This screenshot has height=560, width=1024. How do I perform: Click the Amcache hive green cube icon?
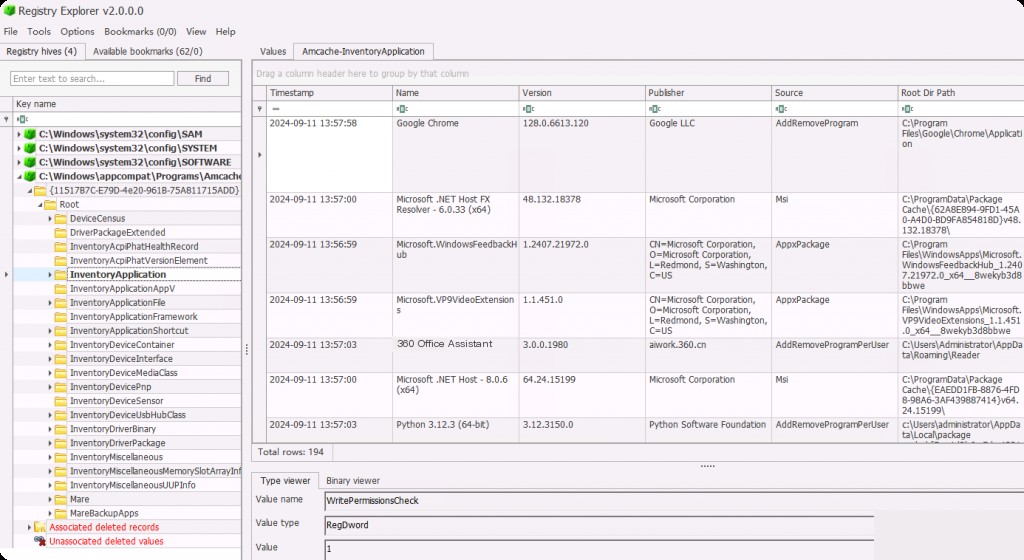coord(29,176)
